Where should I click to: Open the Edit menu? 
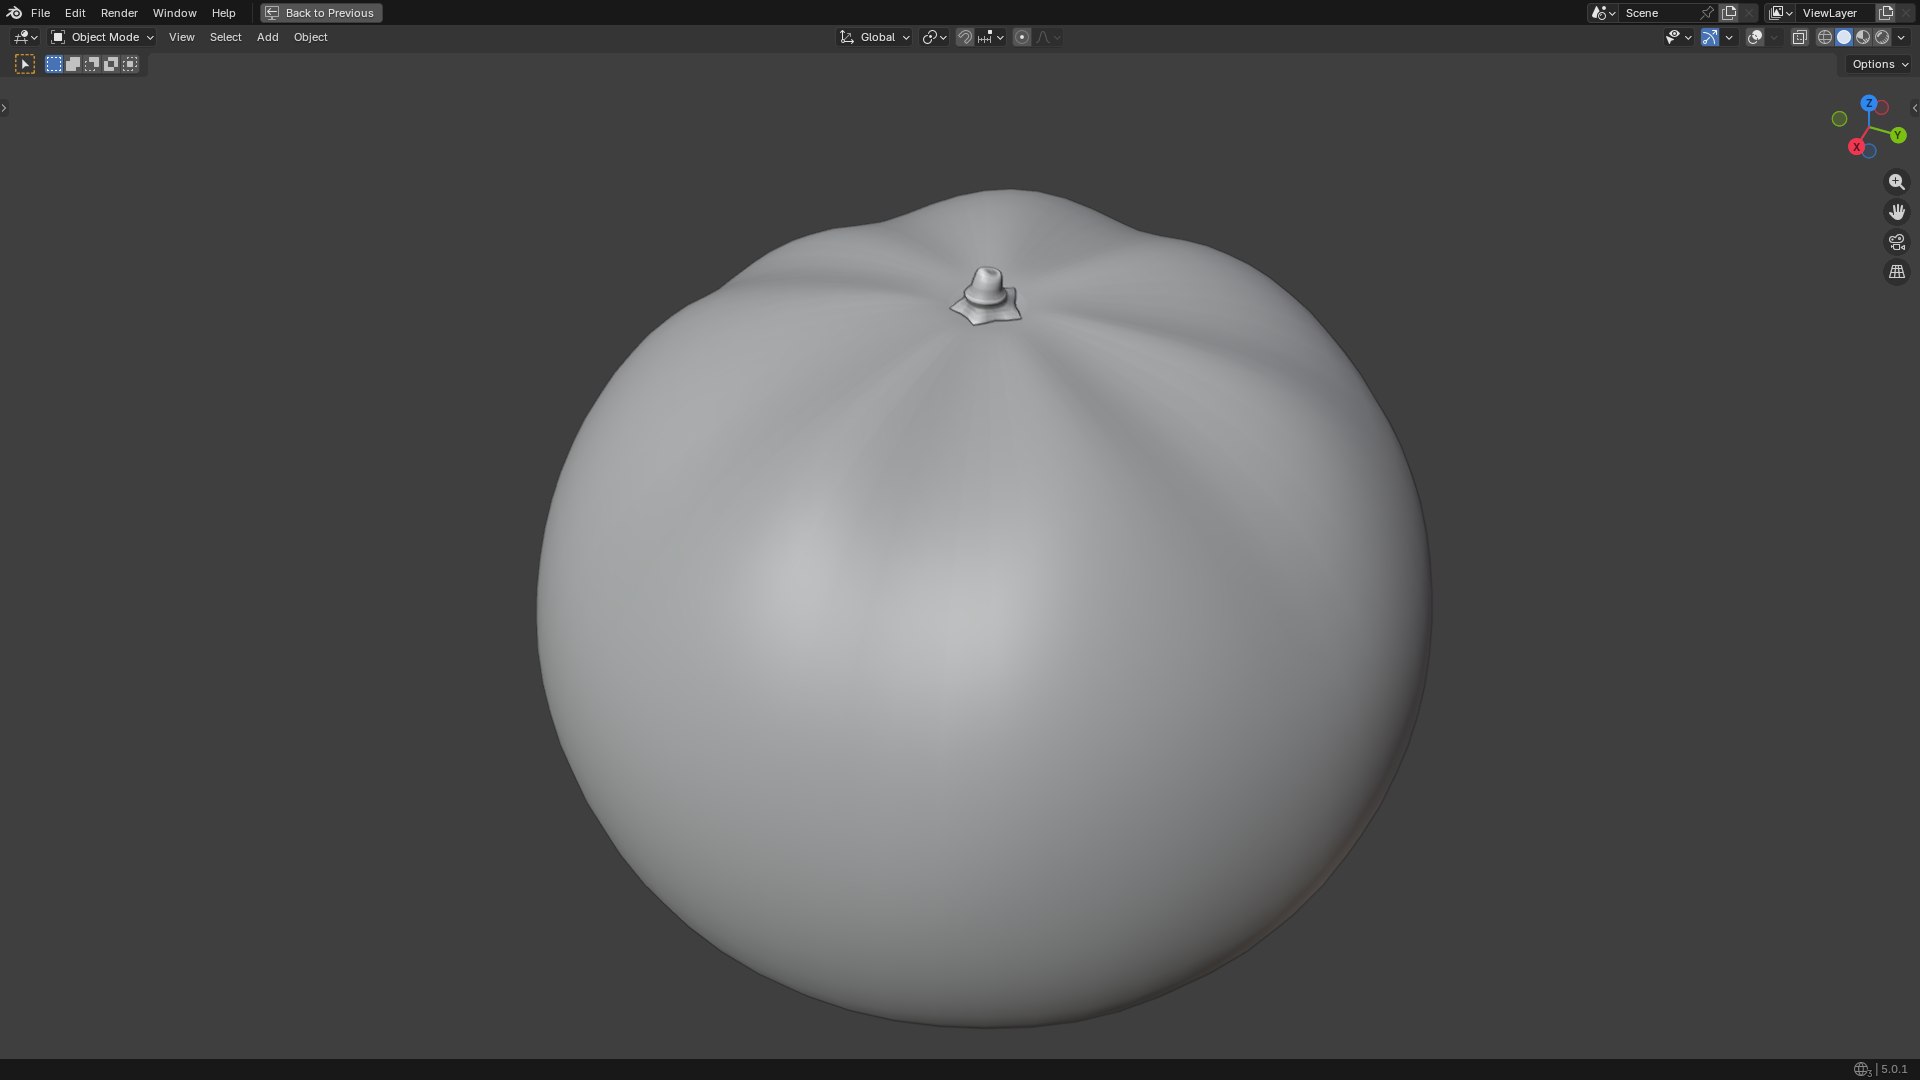tap(75, 13)
